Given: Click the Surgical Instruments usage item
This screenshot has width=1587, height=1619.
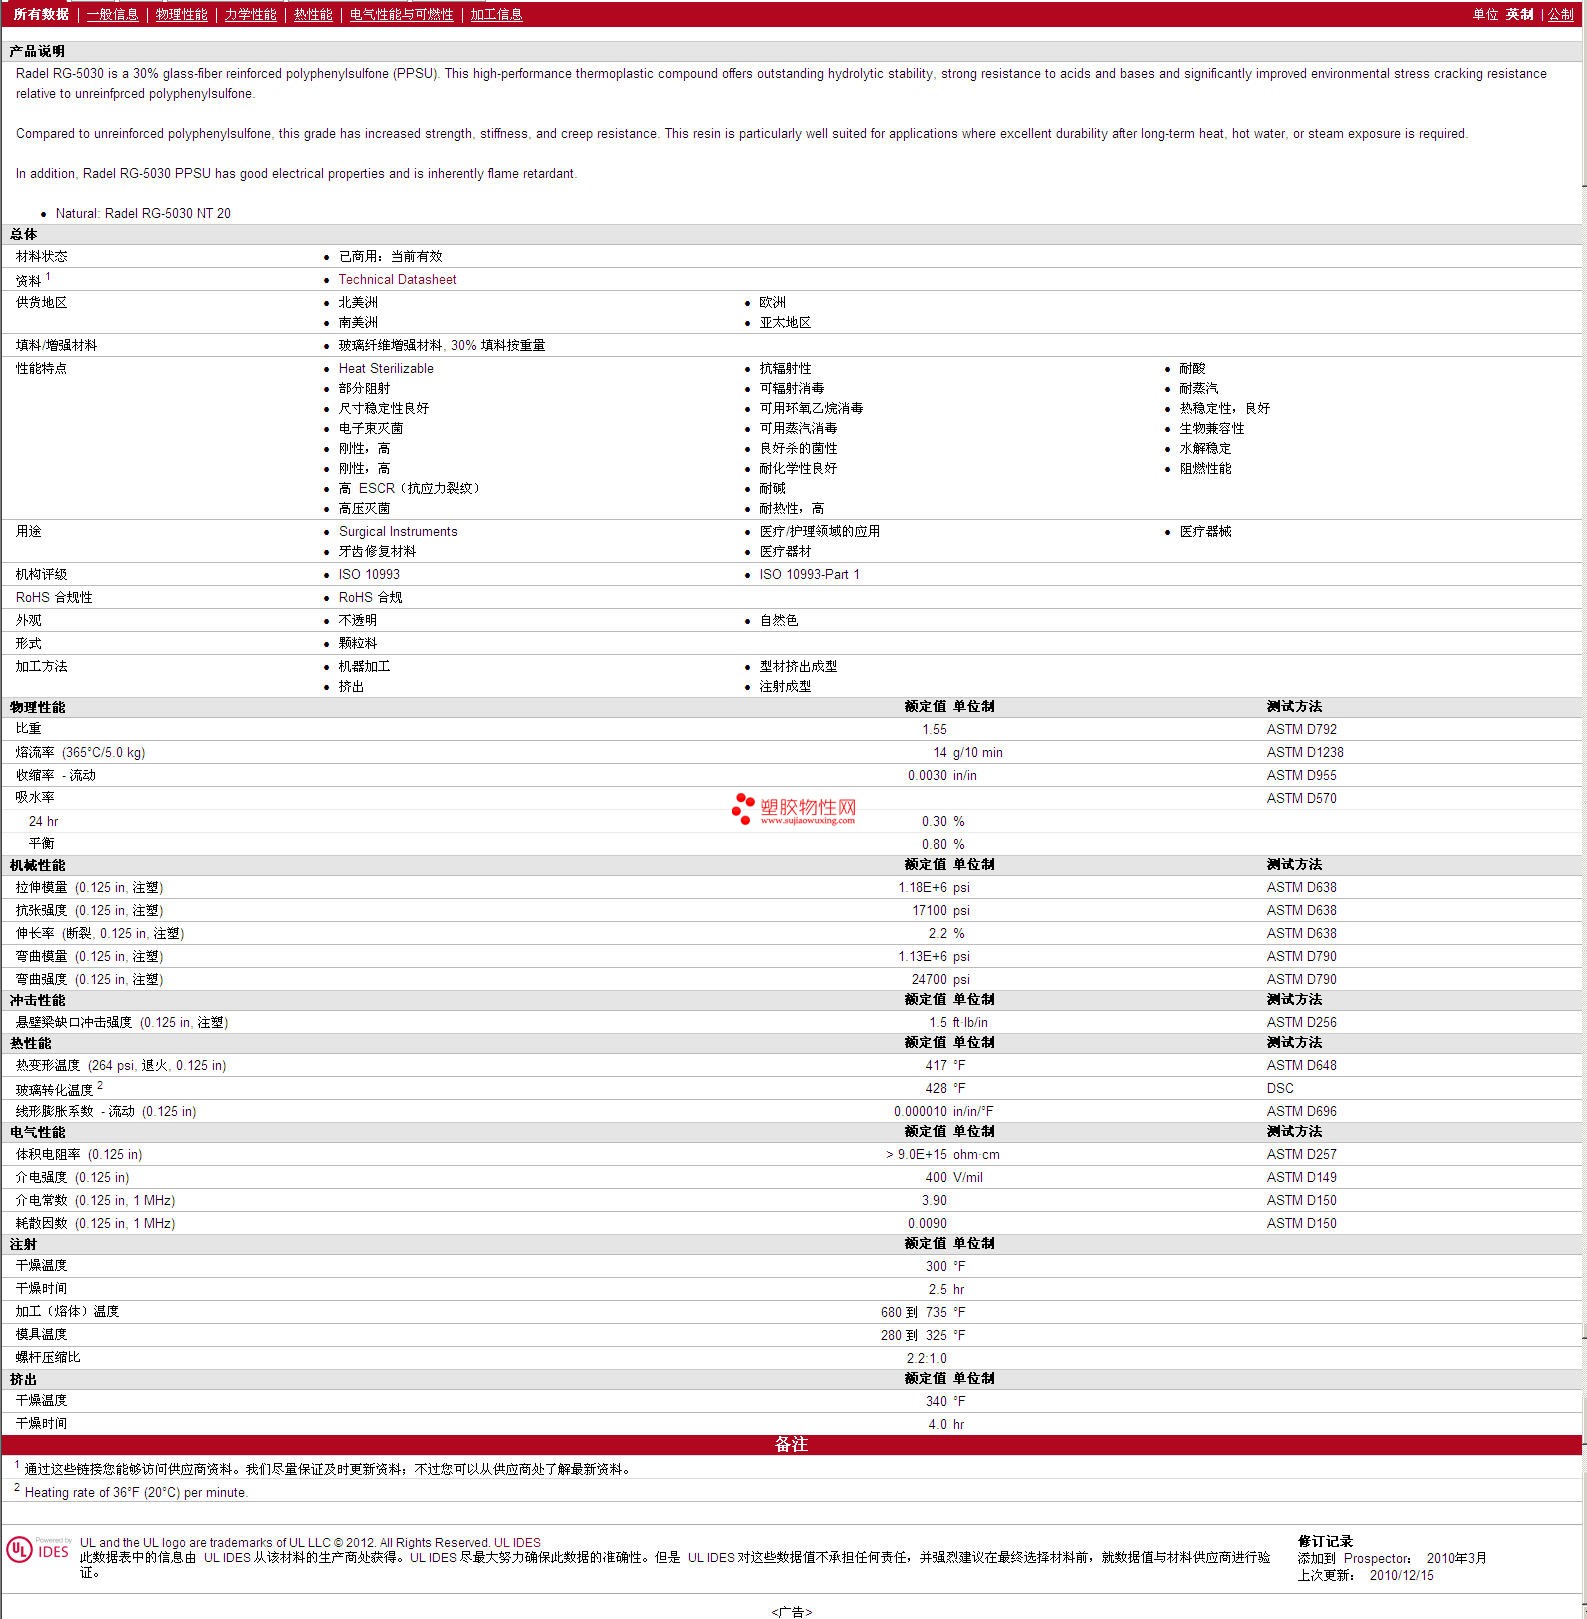Looking at the screenshot, I should click(x=398, y=531).
